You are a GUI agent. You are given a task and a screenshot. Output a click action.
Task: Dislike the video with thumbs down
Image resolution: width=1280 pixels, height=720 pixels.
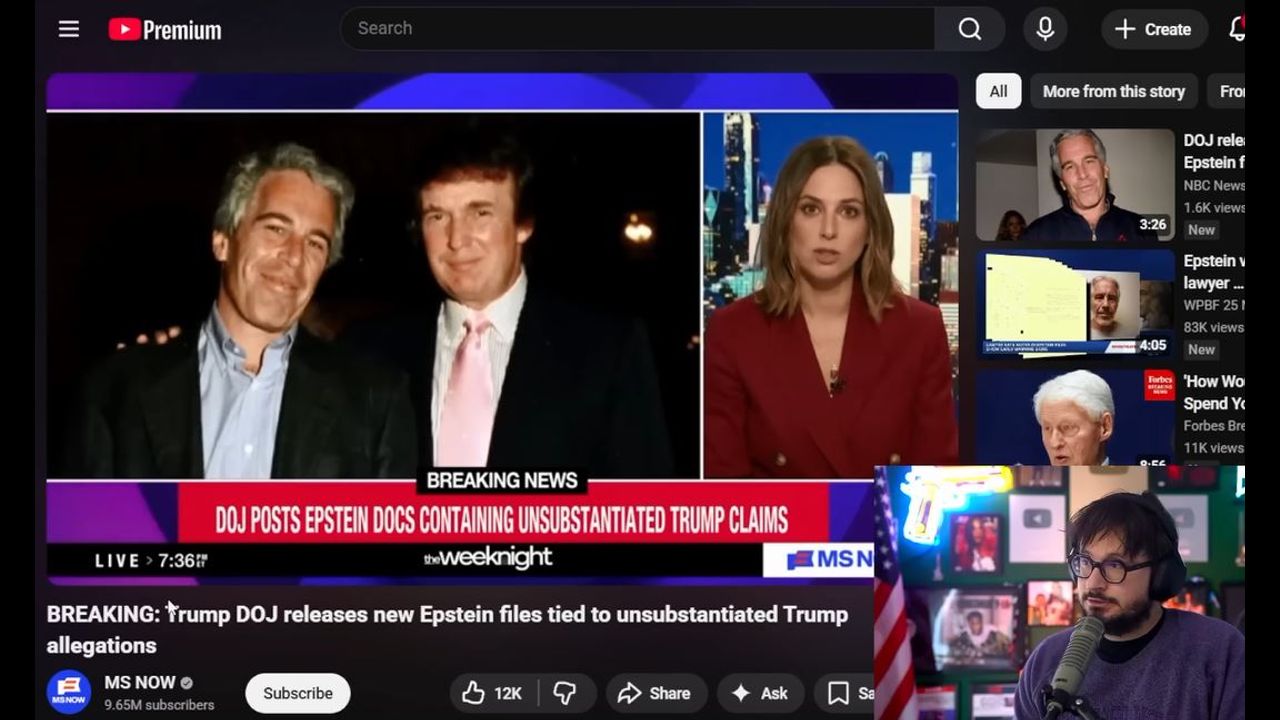click(x=566, y=693)
